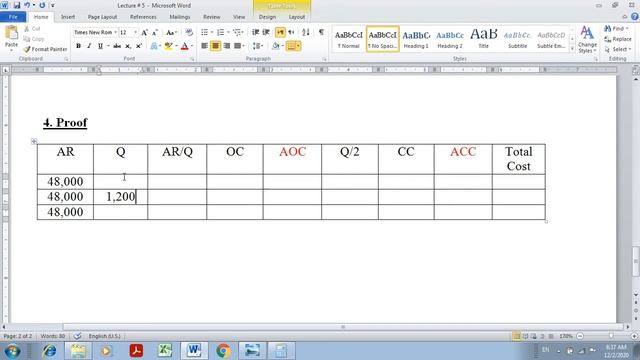Switch to the Page Layout tab

coord(102,17)
